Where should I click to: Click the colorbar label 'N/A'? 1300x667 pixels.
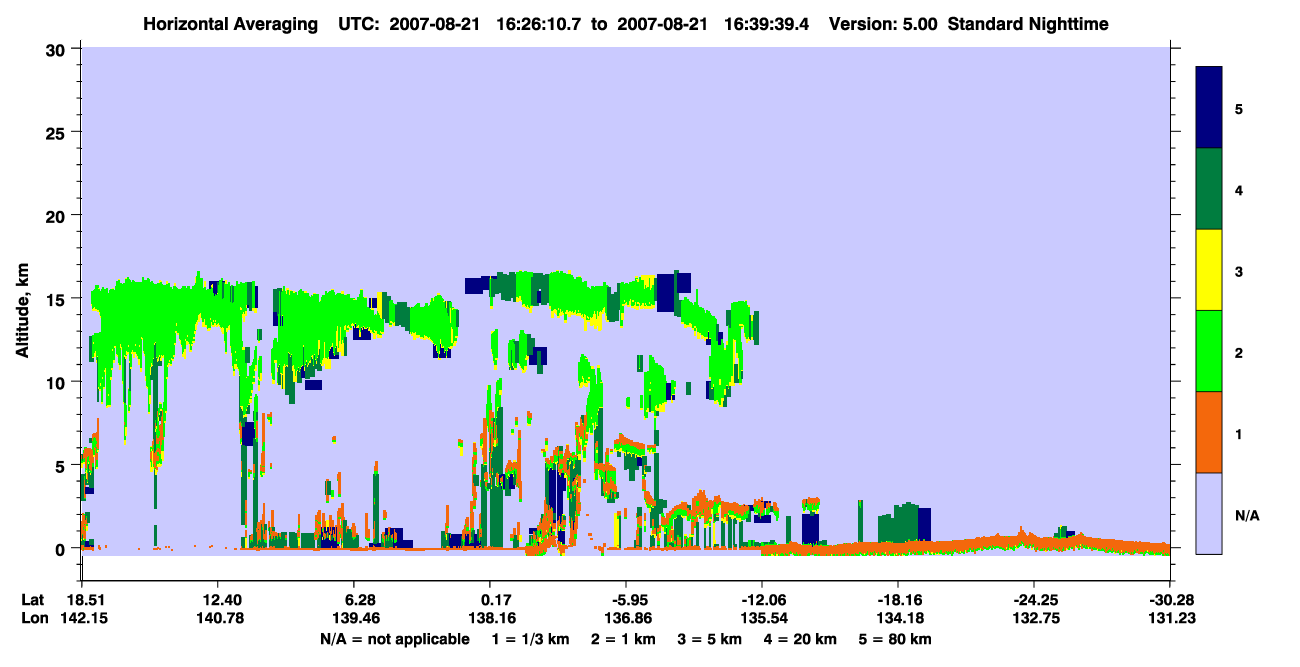1247,516
